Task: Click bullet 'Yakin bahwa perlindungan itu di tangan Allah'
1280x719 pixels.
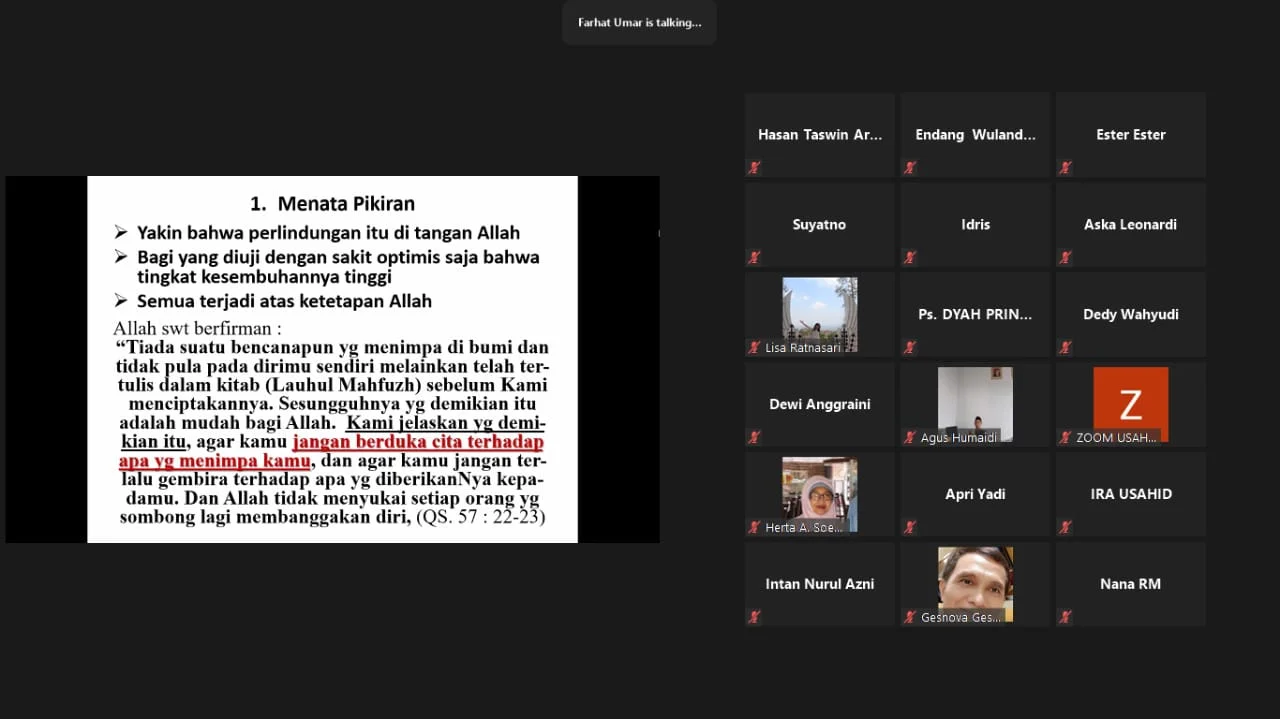Action: 328,233
